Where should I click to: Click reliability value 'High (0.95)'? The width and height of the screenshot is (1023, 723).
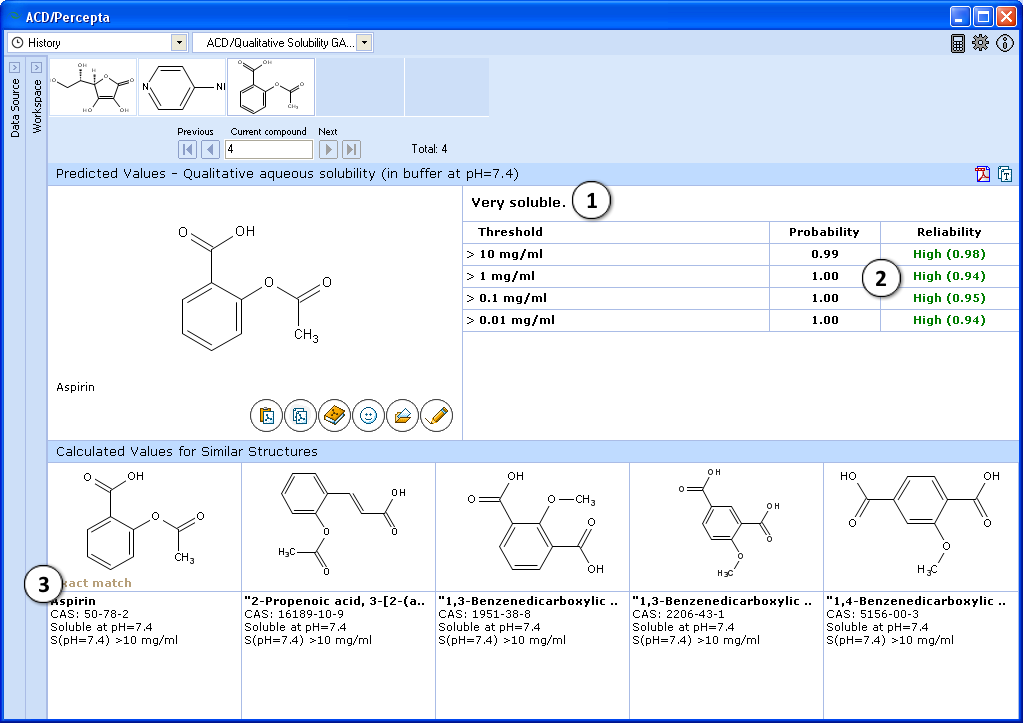[949, 298]
